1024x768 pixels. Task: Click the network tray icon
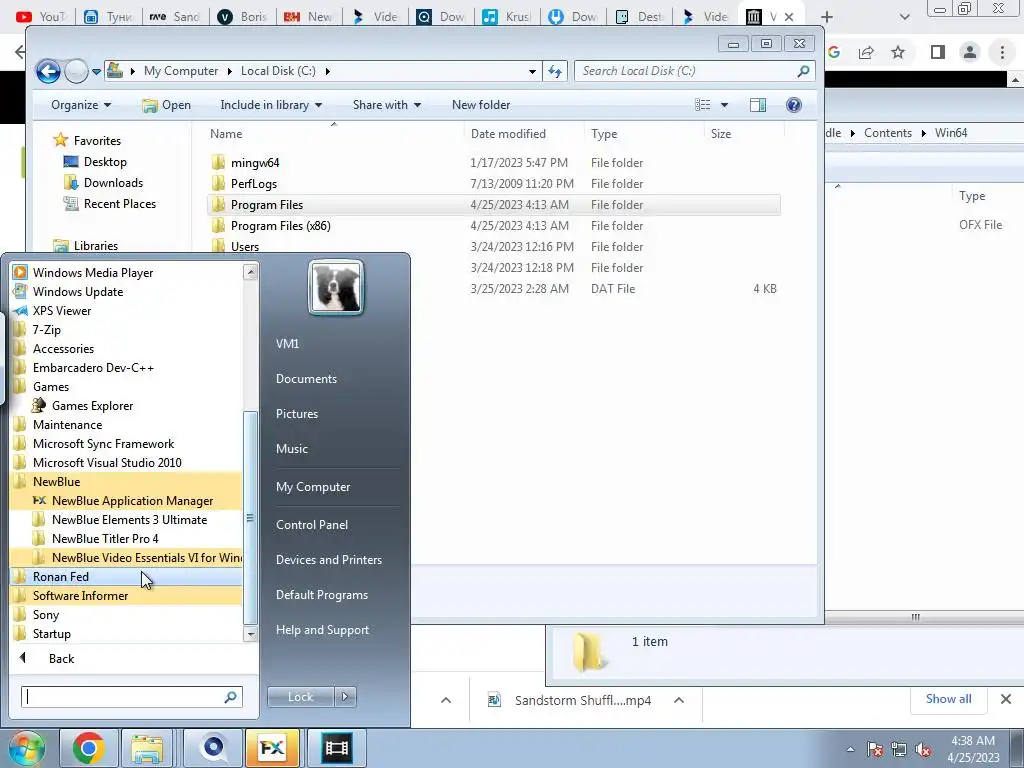click(899, 750)
